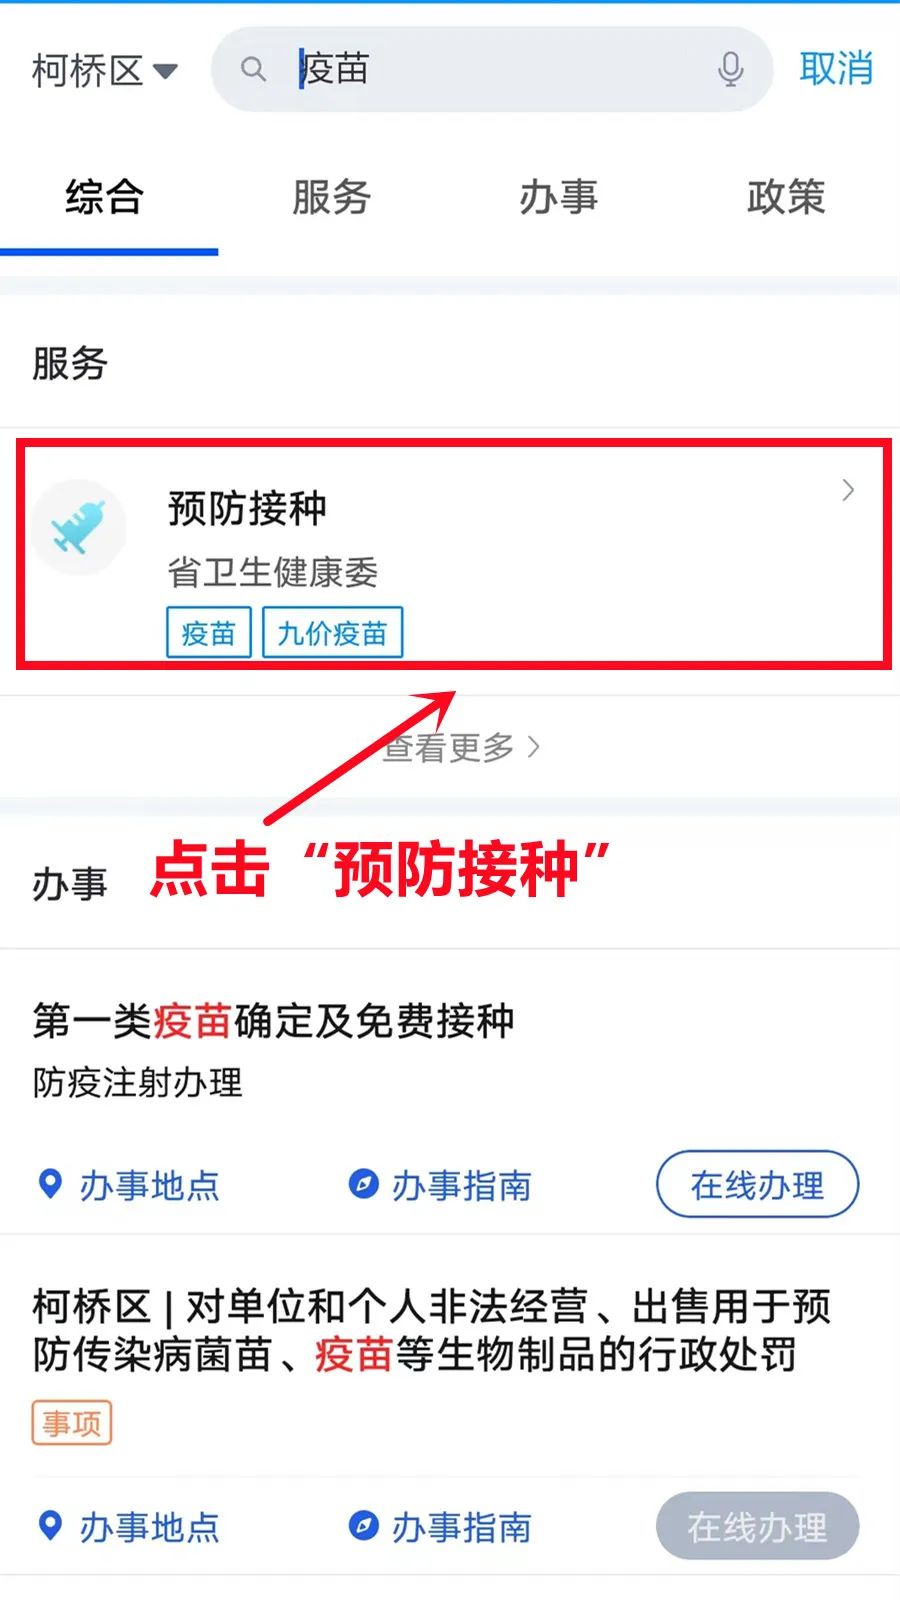Viewport: 900px width, 1600px height.
Task: Select the 综合 tab
Action: click(x=104, y=197)
